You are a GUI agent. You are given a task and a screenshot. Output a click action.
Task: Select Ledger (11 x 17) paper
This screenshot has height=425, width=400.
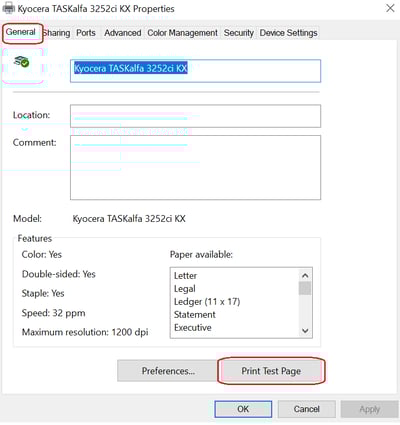pyautogui.click(x=207, y=302)
